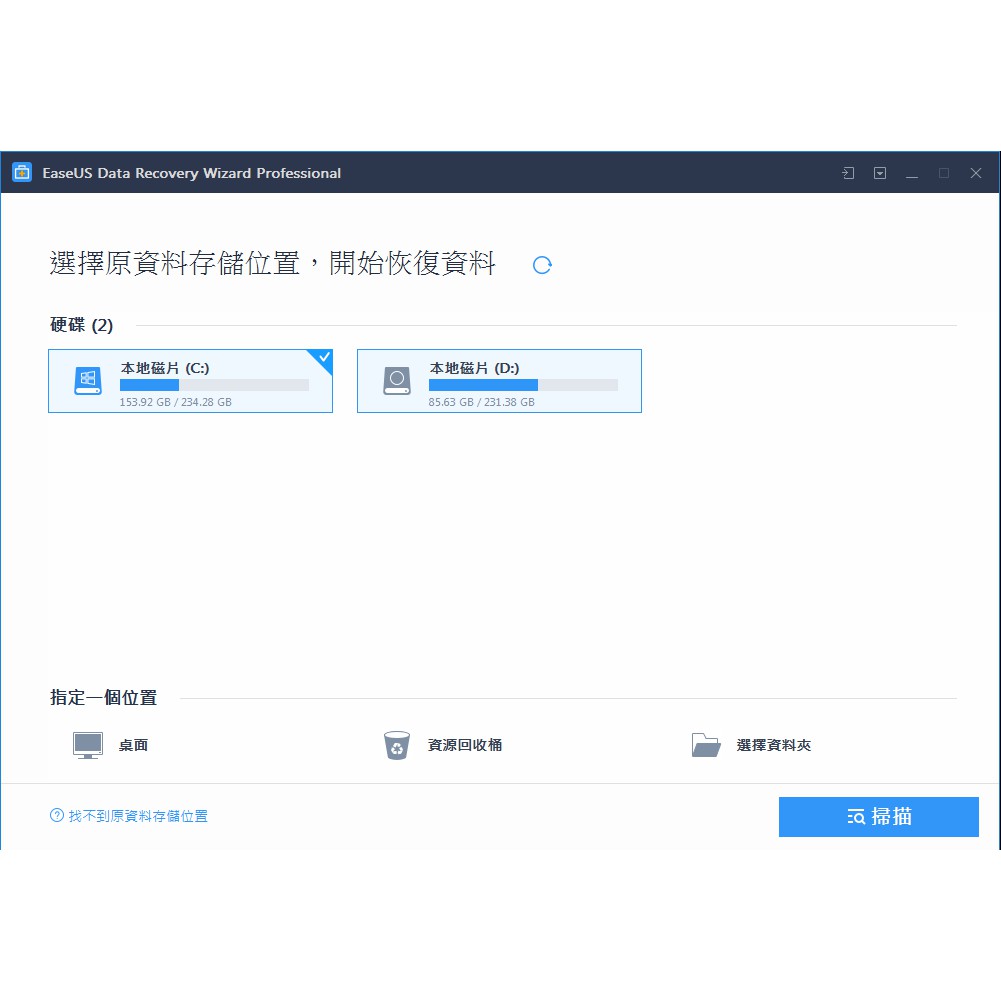Close the EaseUS Data Recovery window
1001x1001 pixels.
975,173
